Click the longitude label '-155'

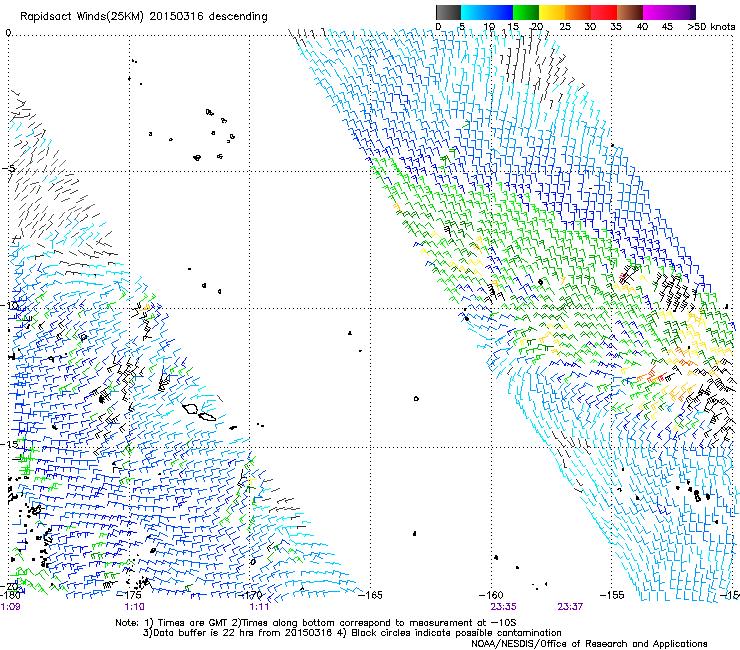(612, 595)
